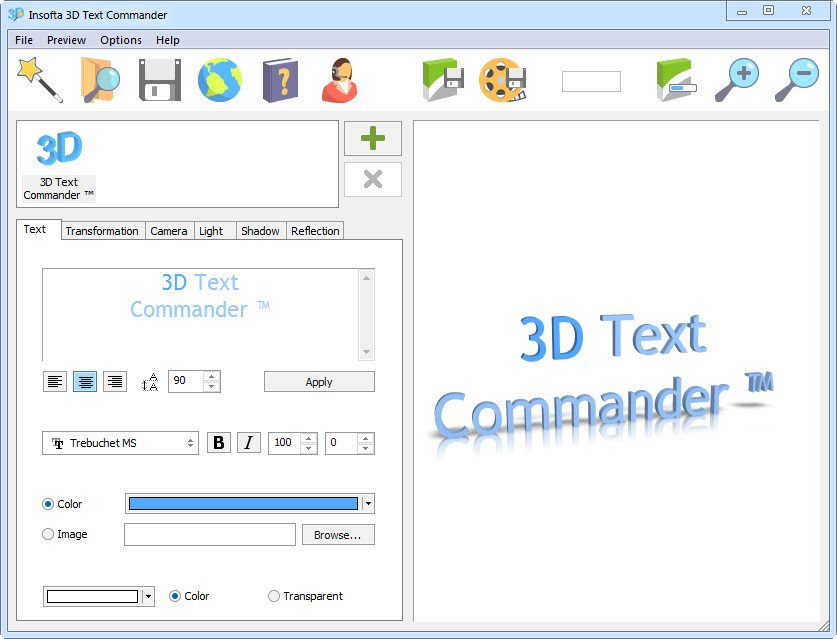
Task: Click the save image icon
Action: (443, 80)
